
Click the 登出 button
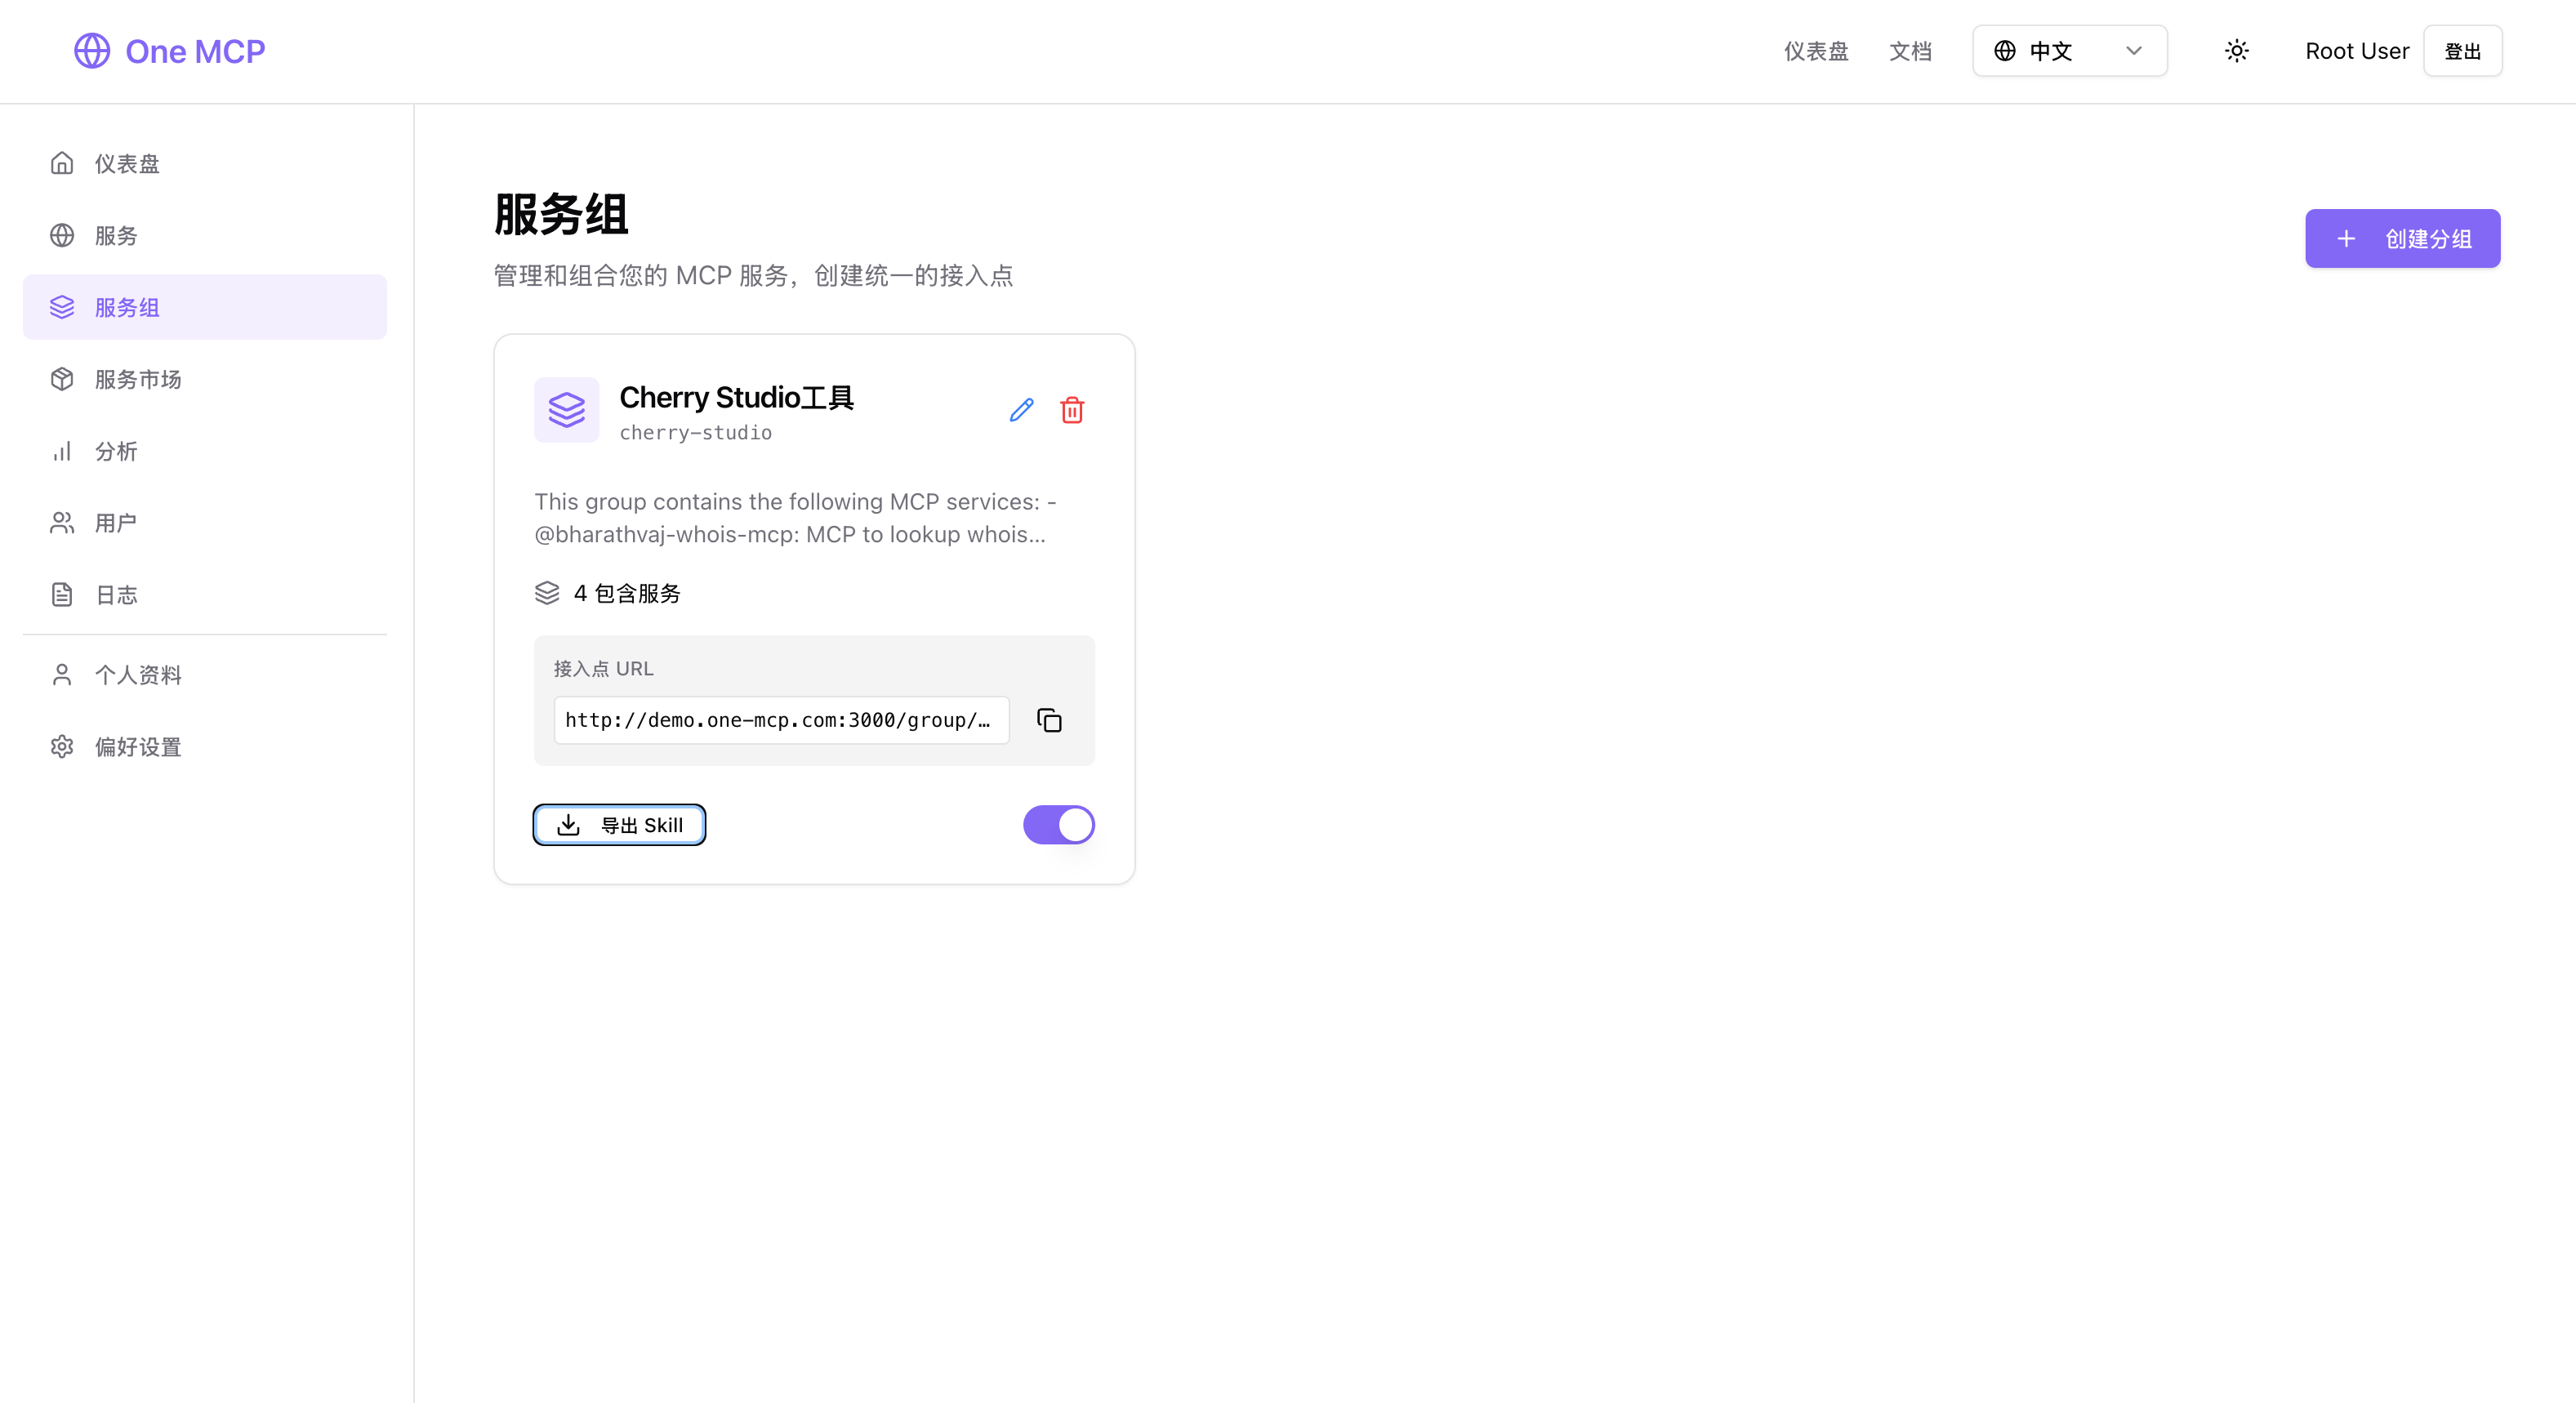[x=2463, y=51]
